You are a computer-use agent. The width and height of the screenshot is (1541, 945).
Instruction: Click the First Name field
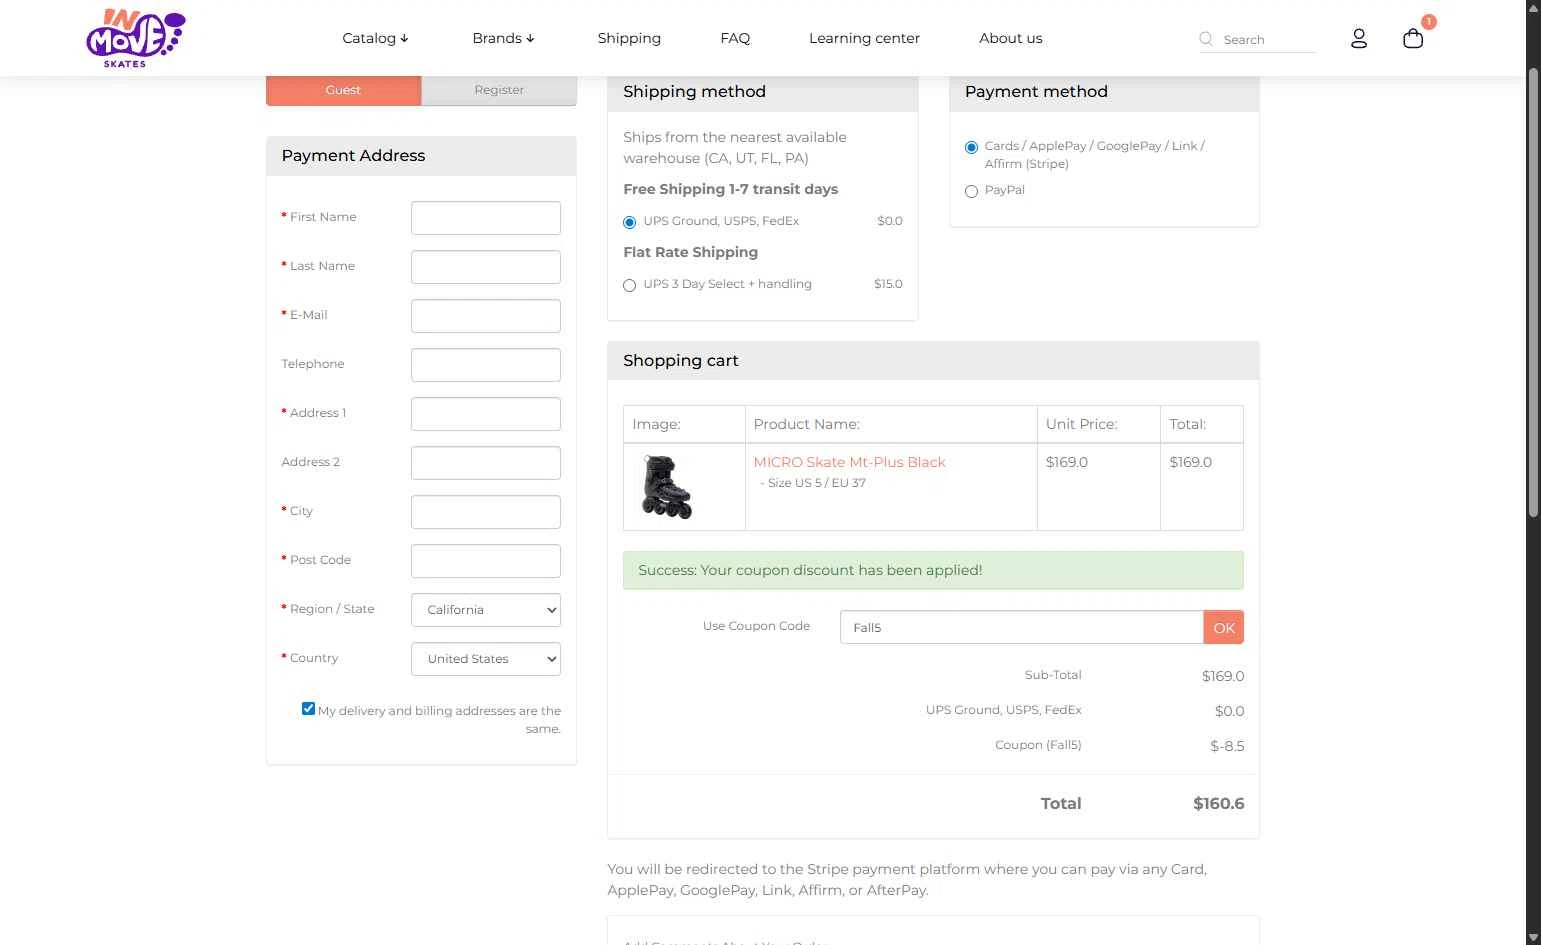[x=486, y=218]
